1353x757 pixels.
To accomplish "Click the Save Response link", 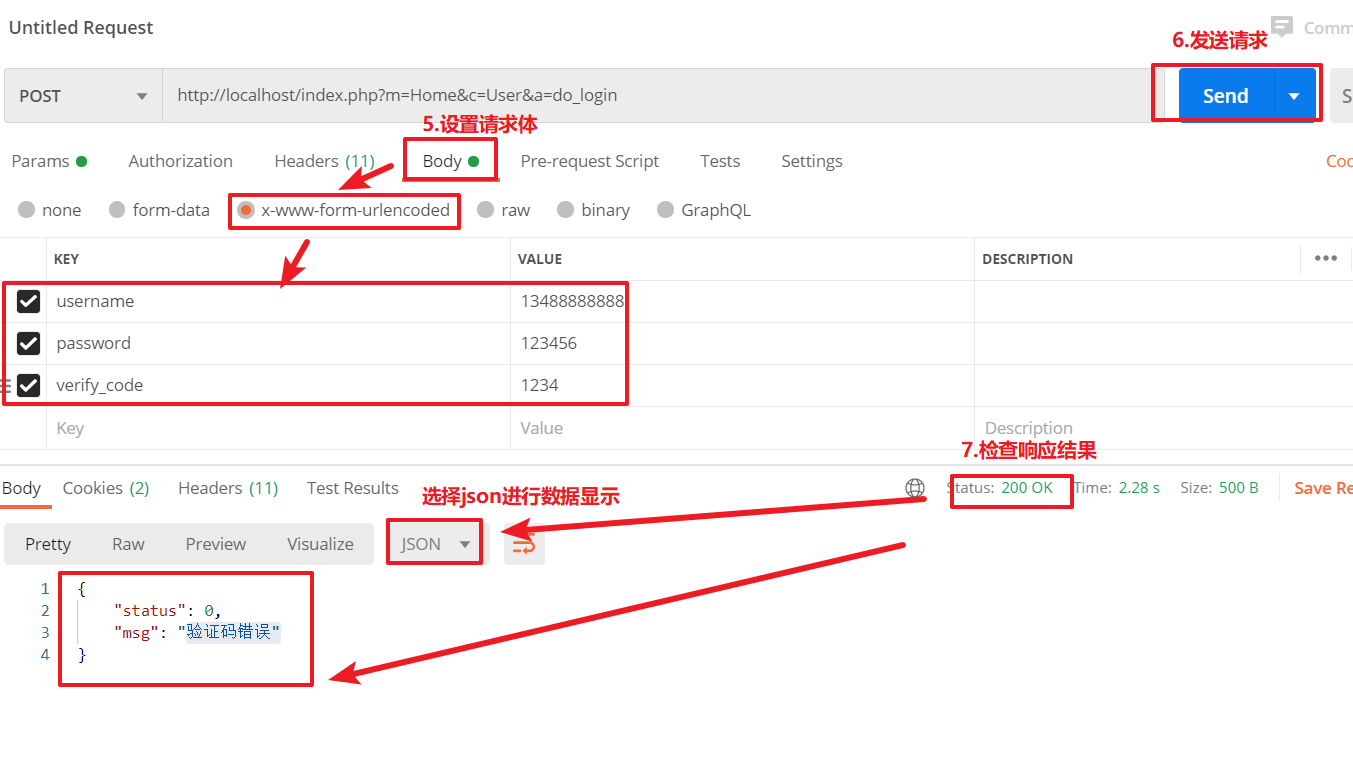I will click(1323, 488).
